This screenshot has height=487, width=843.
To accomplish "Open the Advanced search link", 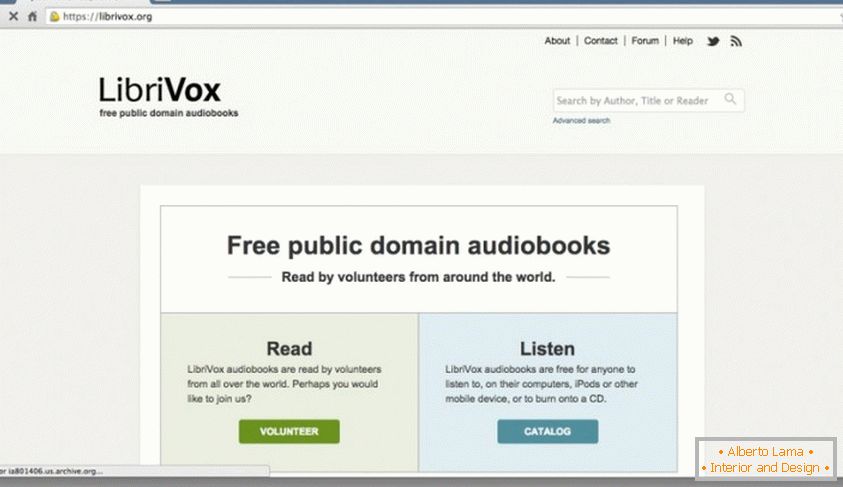I will [x=581, y=120].
